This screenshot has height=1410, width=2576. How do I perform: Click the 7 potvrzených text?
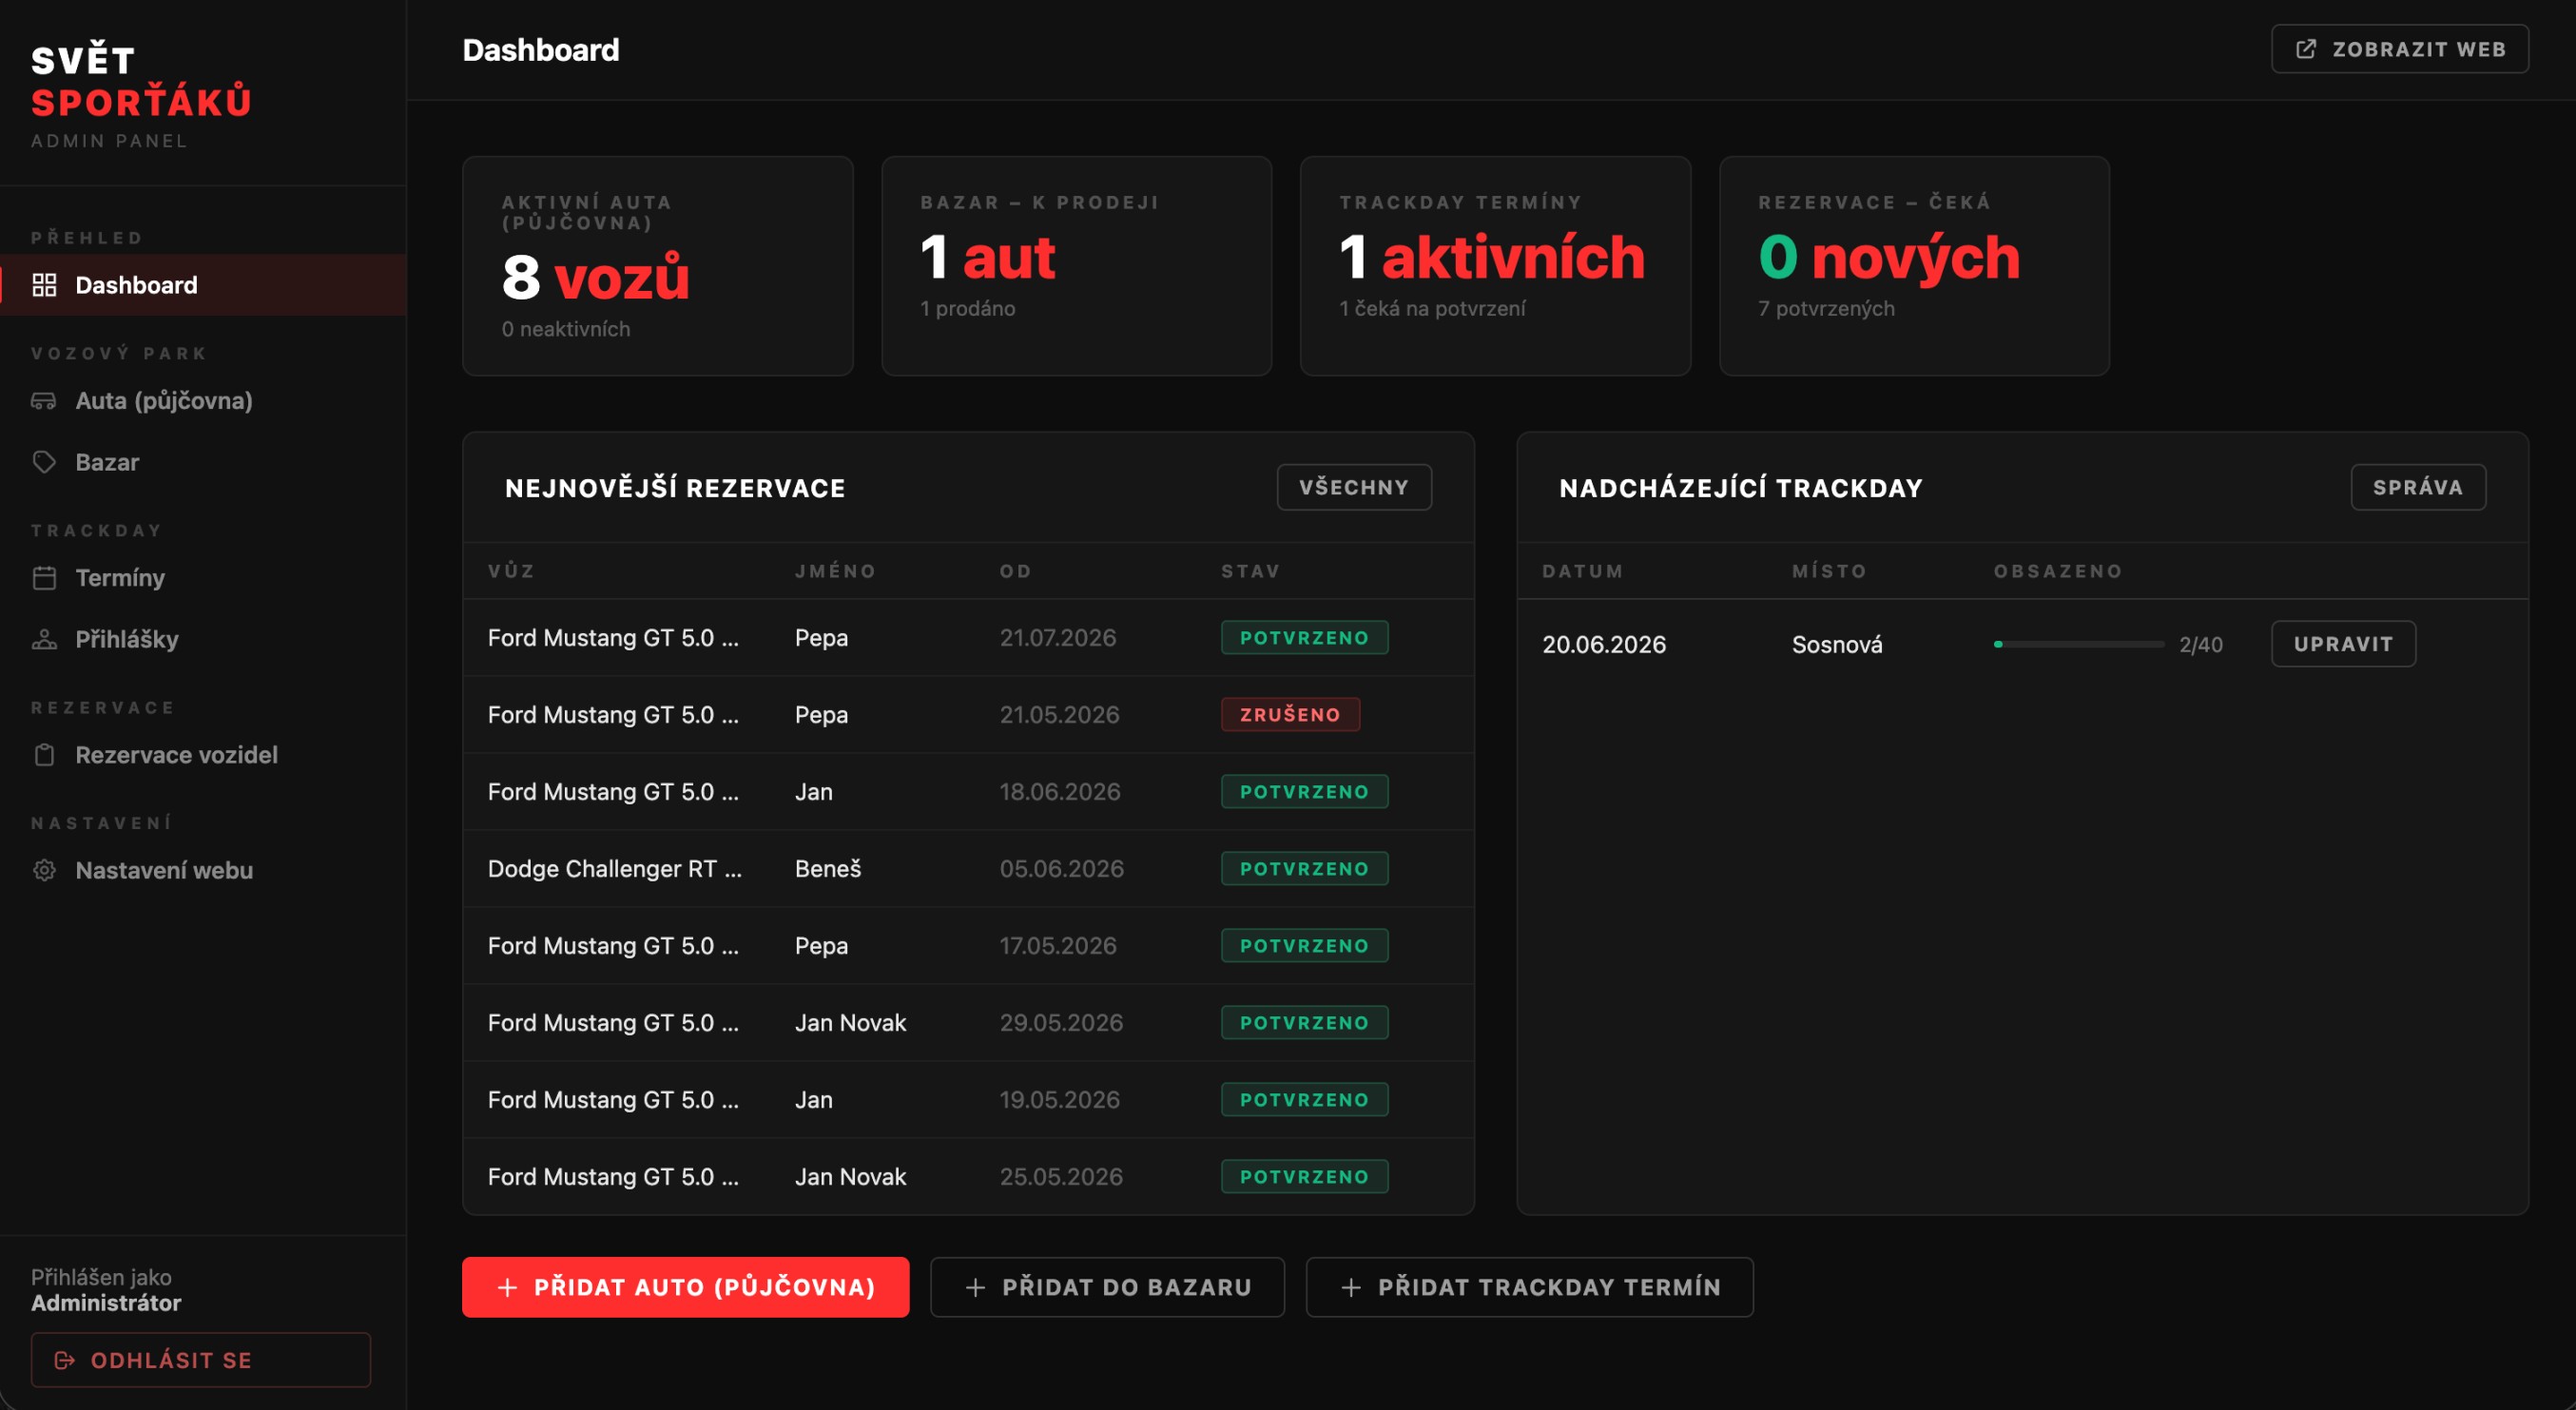pos(1826,308)
